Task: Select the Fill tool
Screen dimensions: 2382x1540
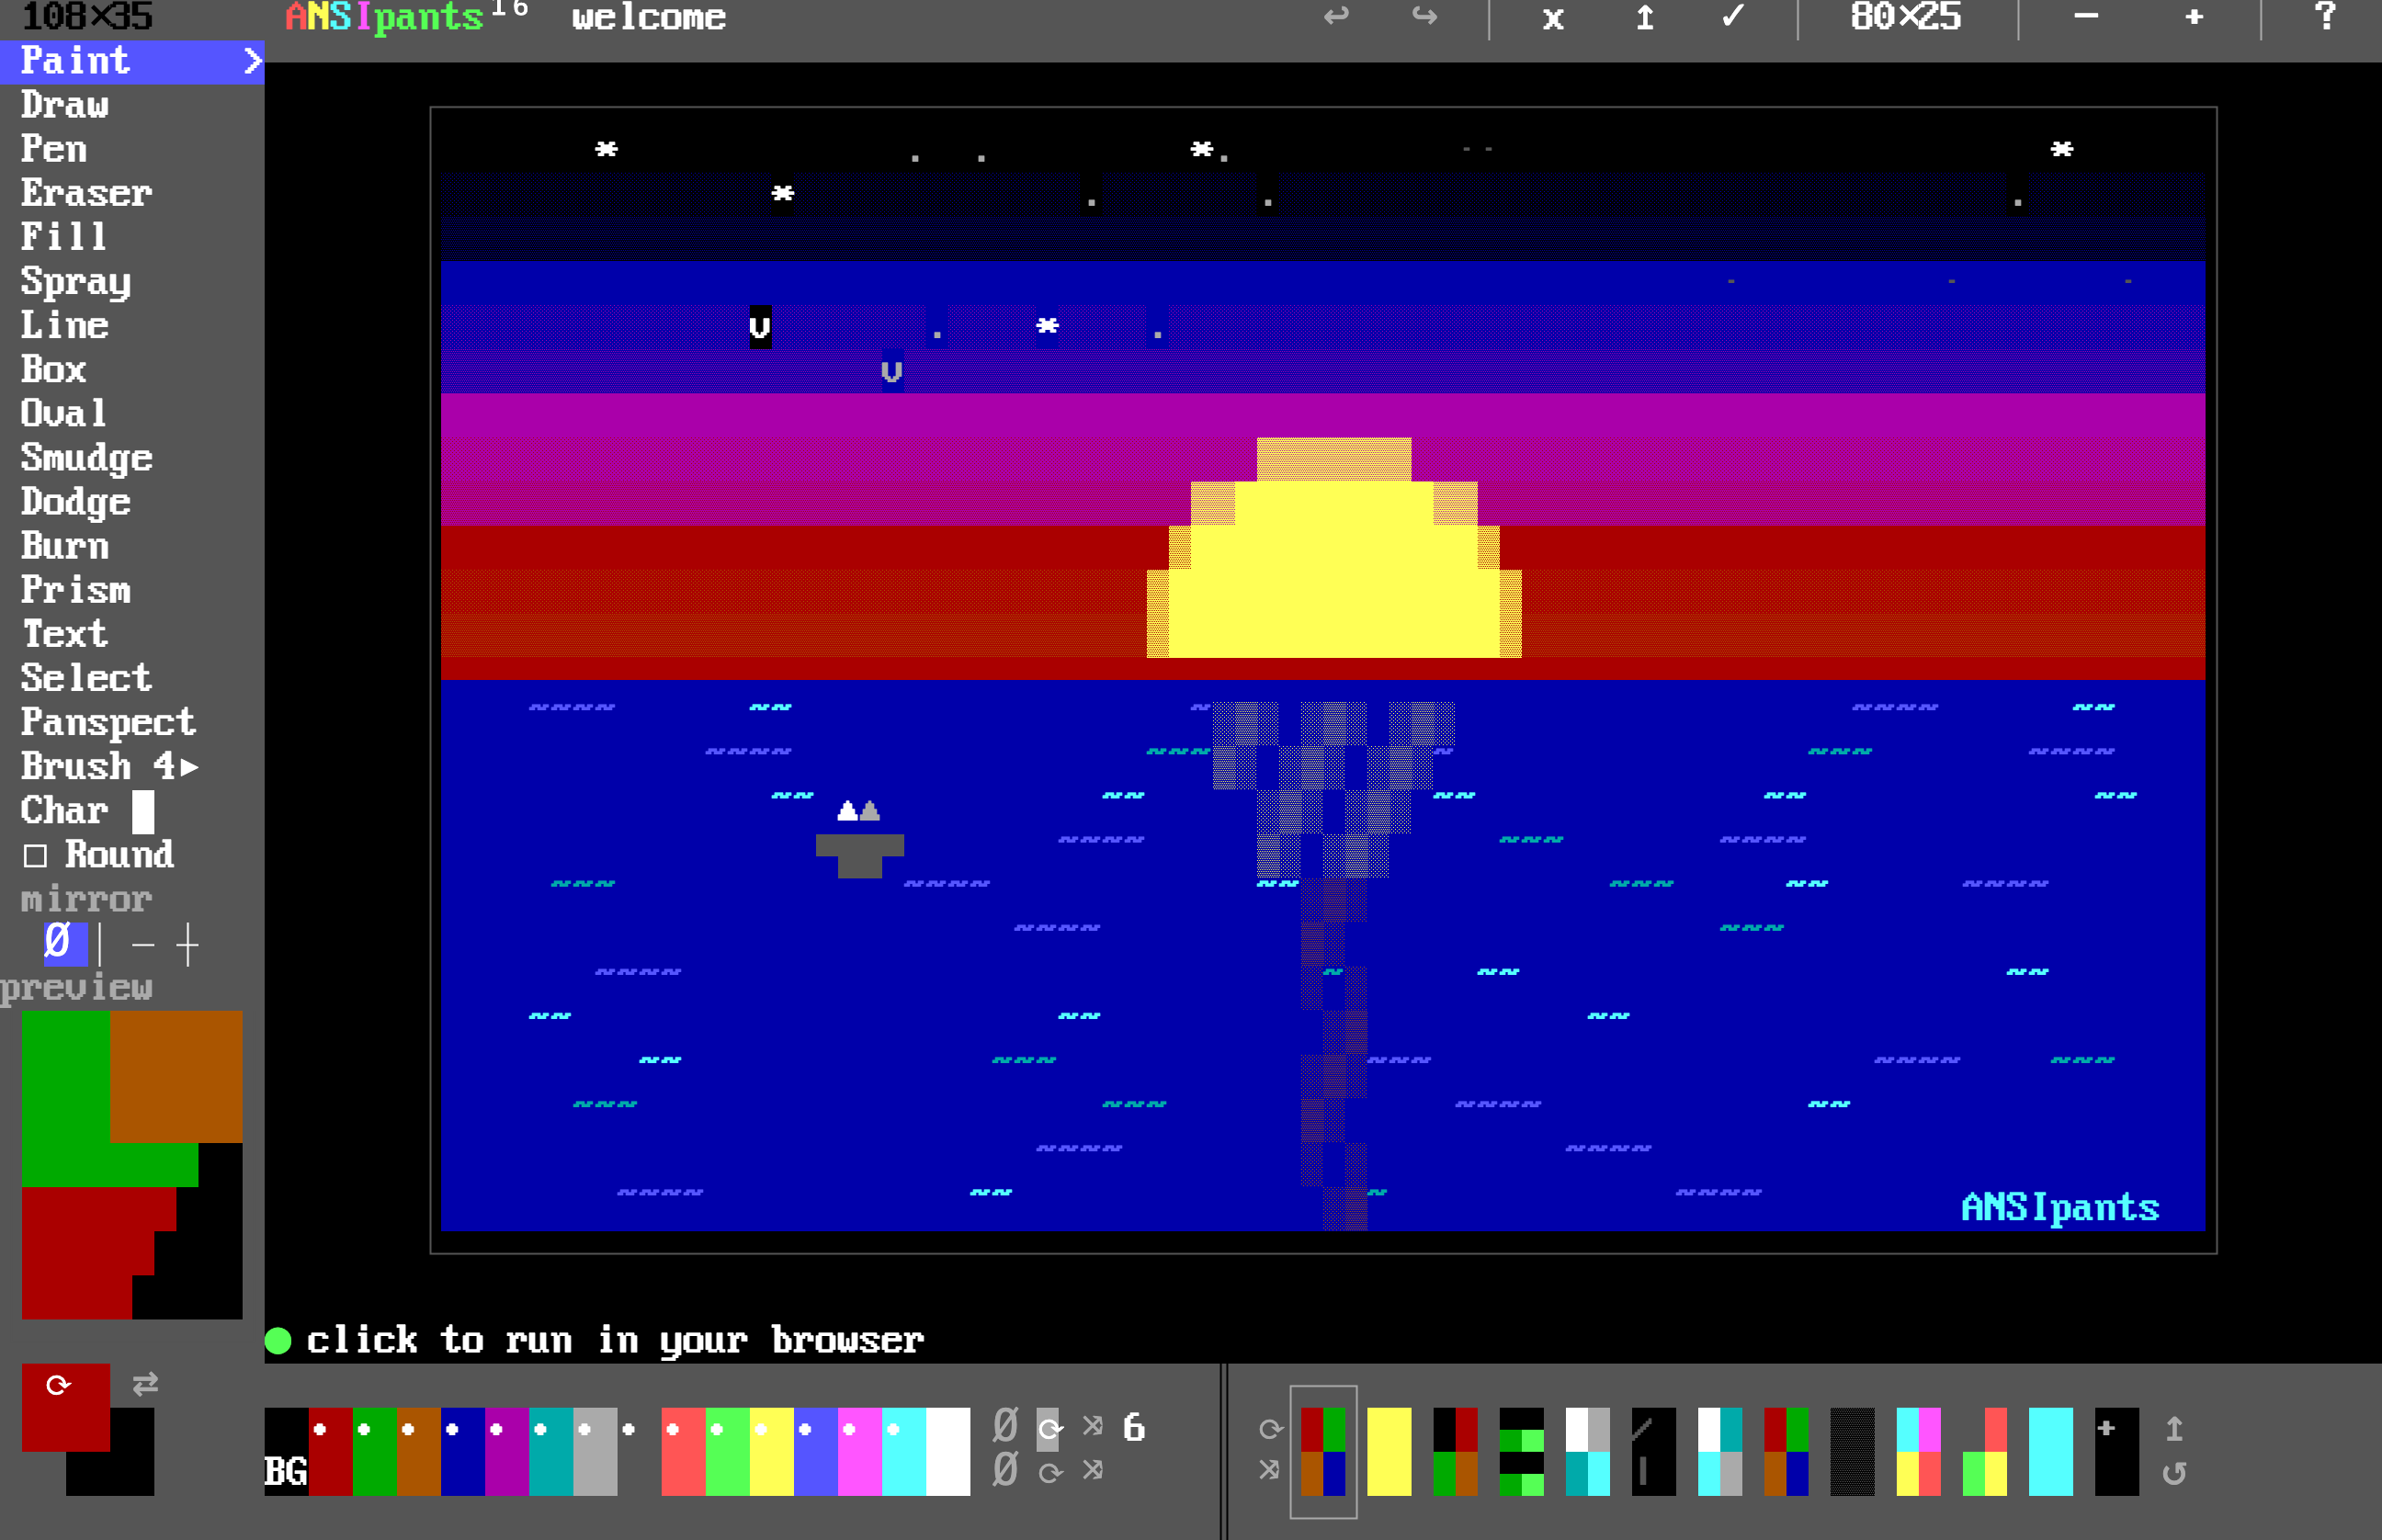Action: tap(64, 237)
